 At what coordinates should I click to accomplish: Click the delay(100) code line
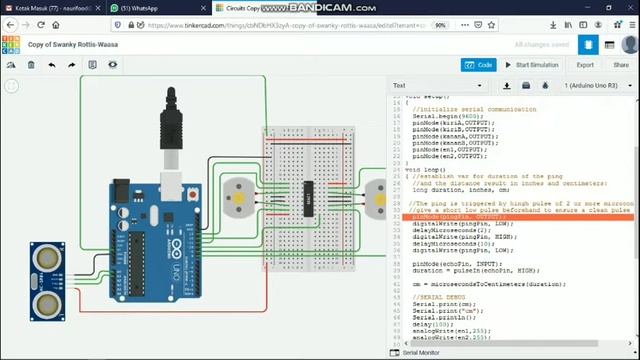[x=433, y=324]
